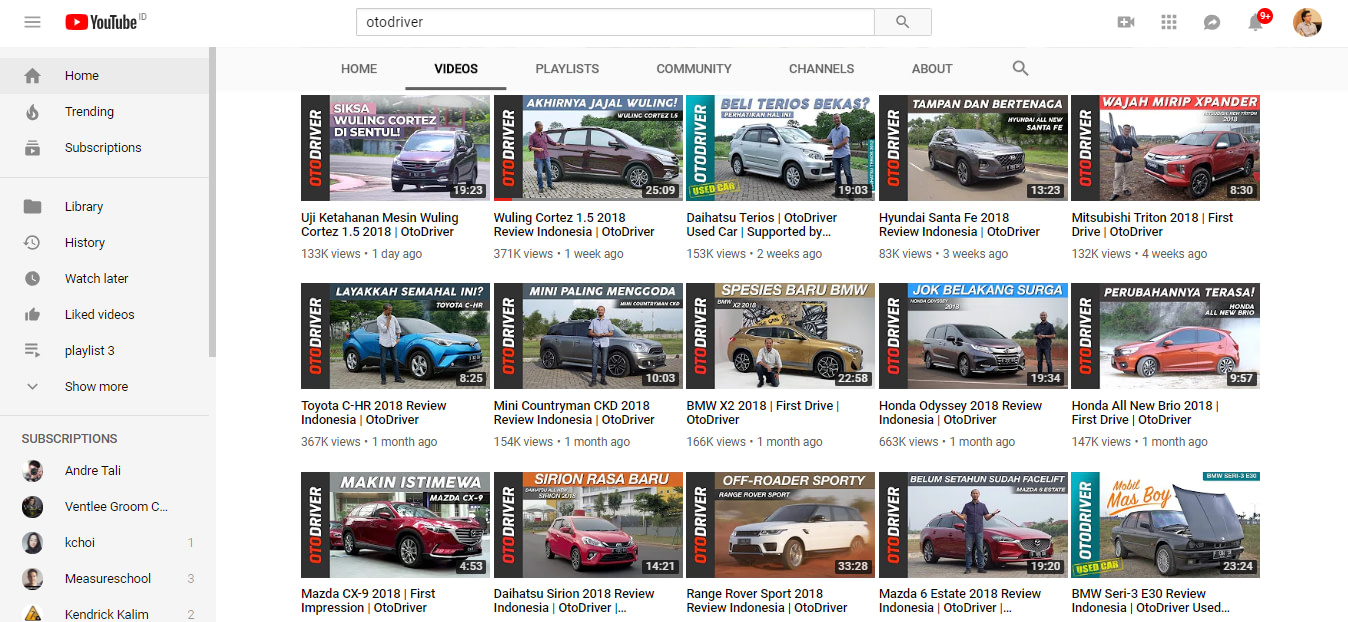This screenshot has height=622, width=1348.
Task: Click the search magnifier button
Action: (x=903, y=22)
